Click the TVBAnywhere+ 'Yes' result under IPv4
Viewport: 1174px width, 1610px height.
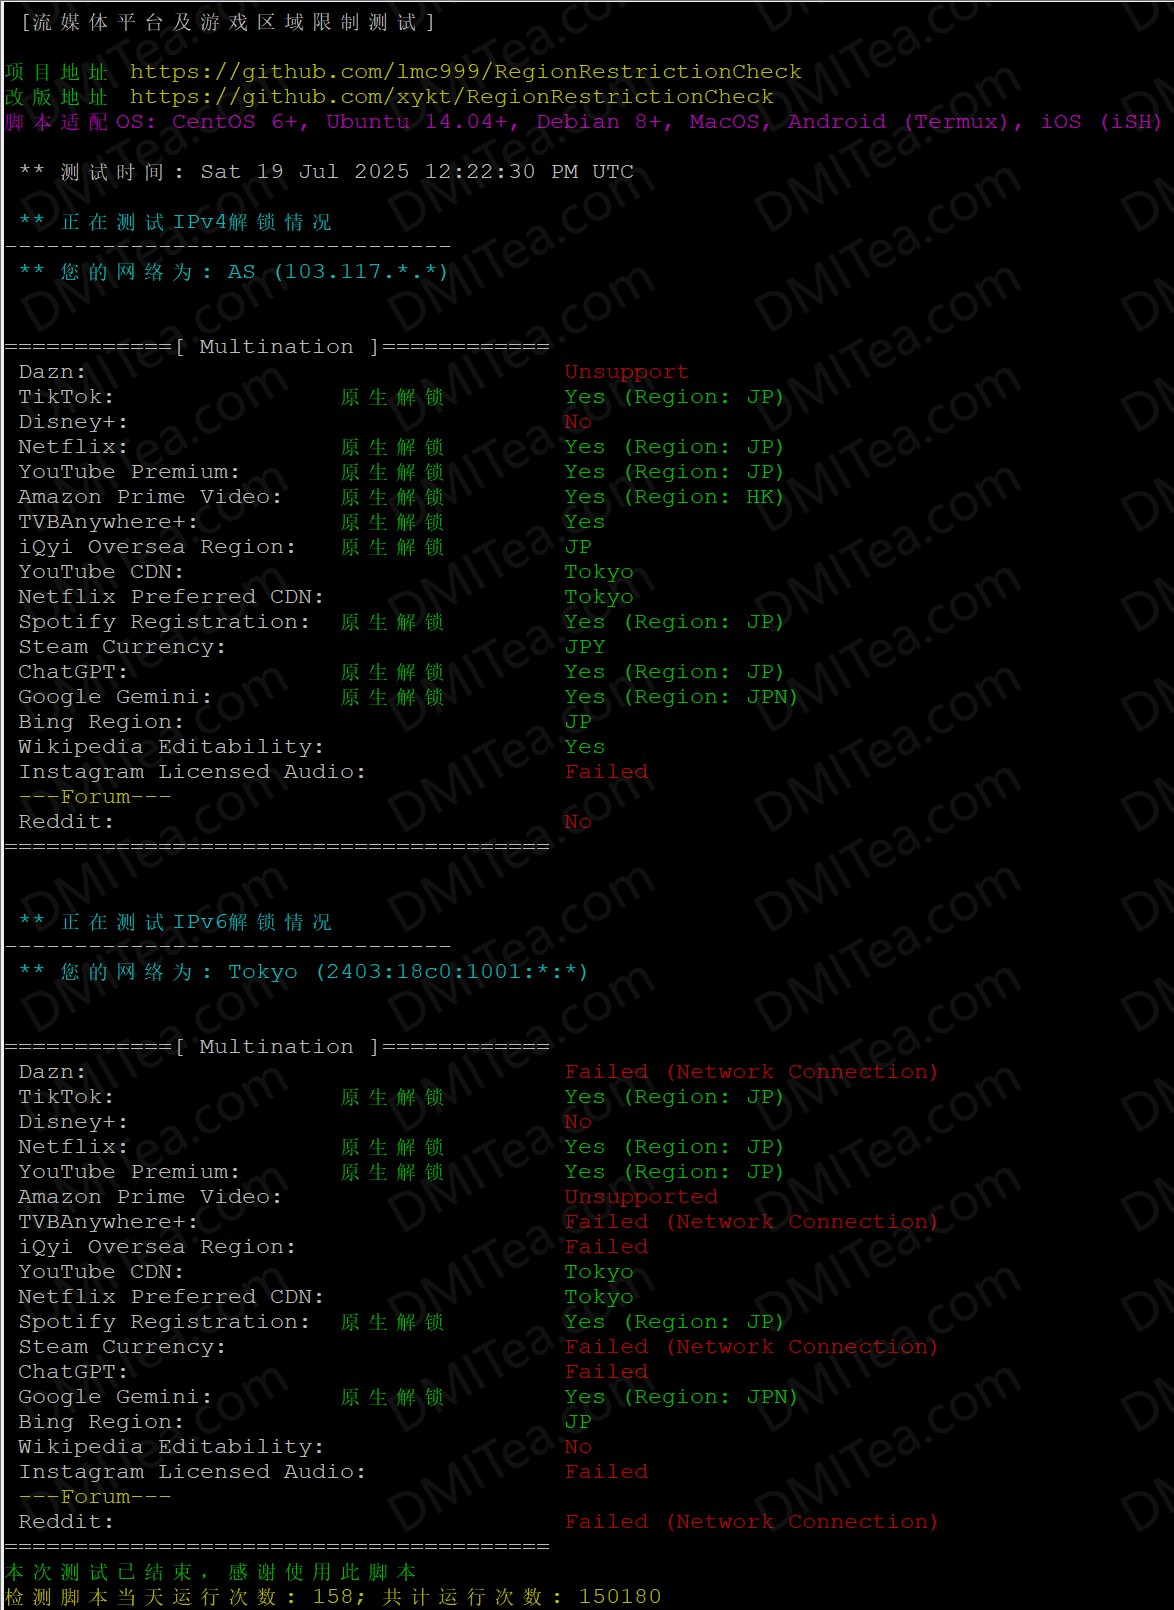(x=584, y=522)
